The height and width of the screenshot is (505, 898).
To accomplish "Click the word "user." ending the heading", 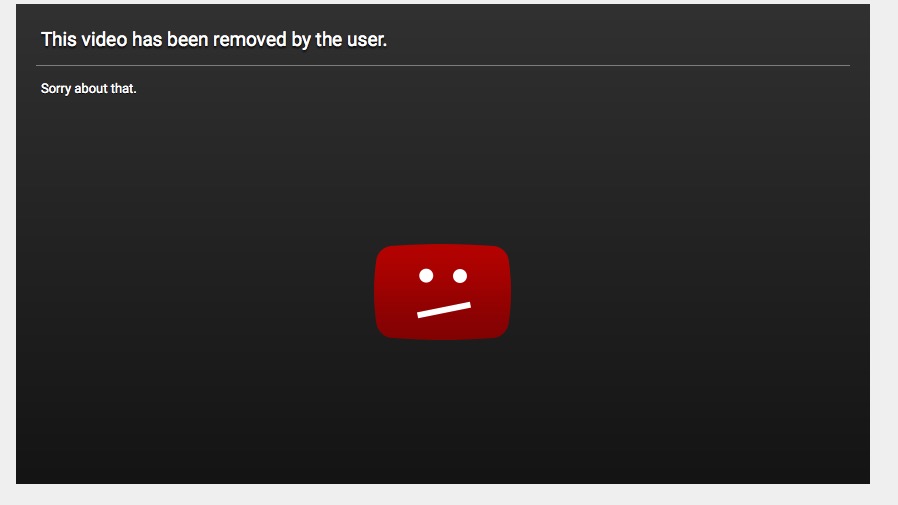I will (367, 40).
